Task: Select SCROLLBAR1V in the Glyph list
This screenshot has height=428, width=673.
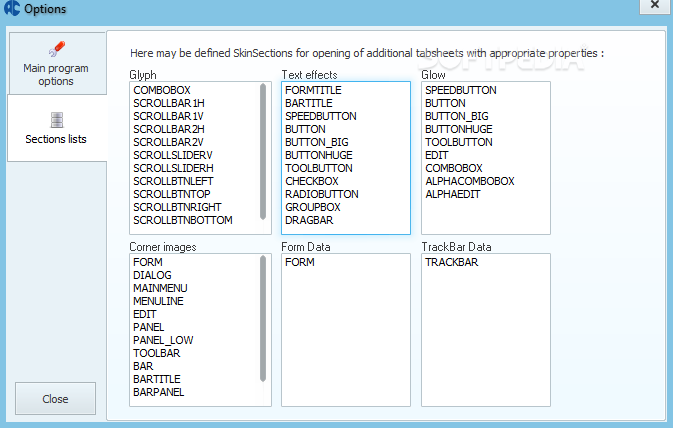Action: point(168,116)
